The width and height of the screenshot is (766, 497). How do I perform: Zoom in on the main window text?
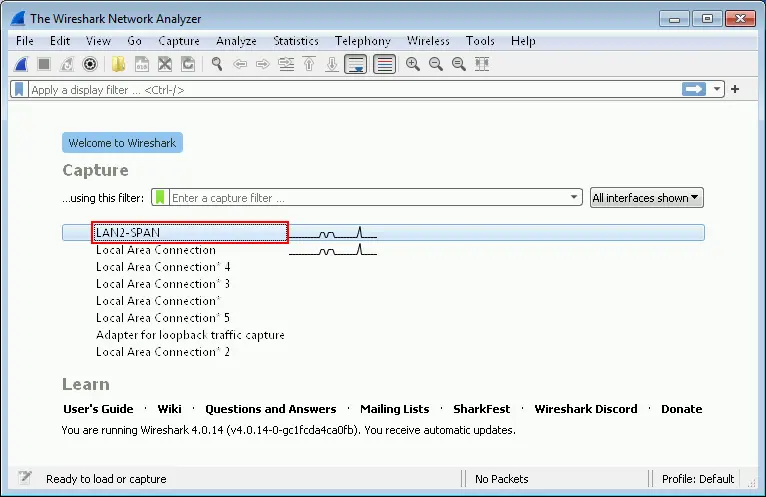click(413, 64)
